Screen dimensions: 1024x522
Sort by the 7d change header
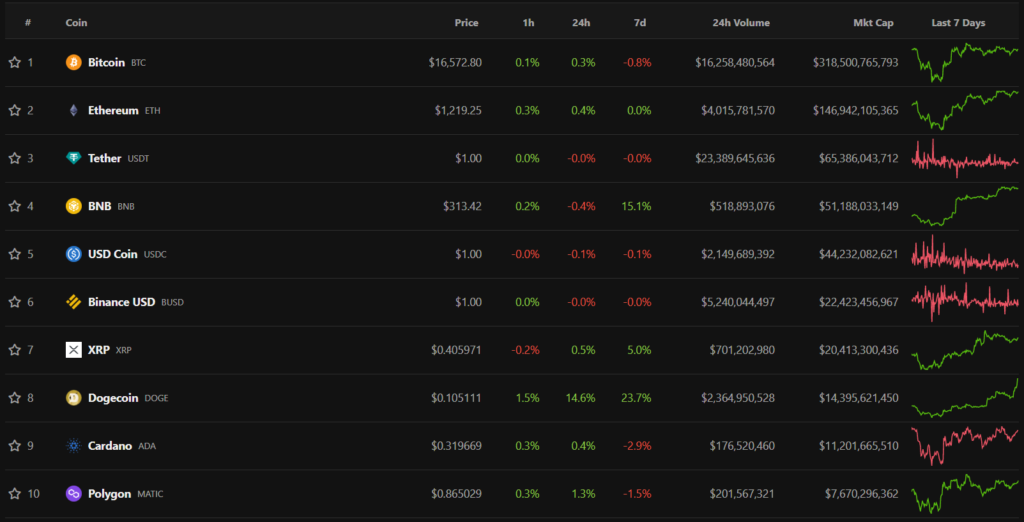640,23
